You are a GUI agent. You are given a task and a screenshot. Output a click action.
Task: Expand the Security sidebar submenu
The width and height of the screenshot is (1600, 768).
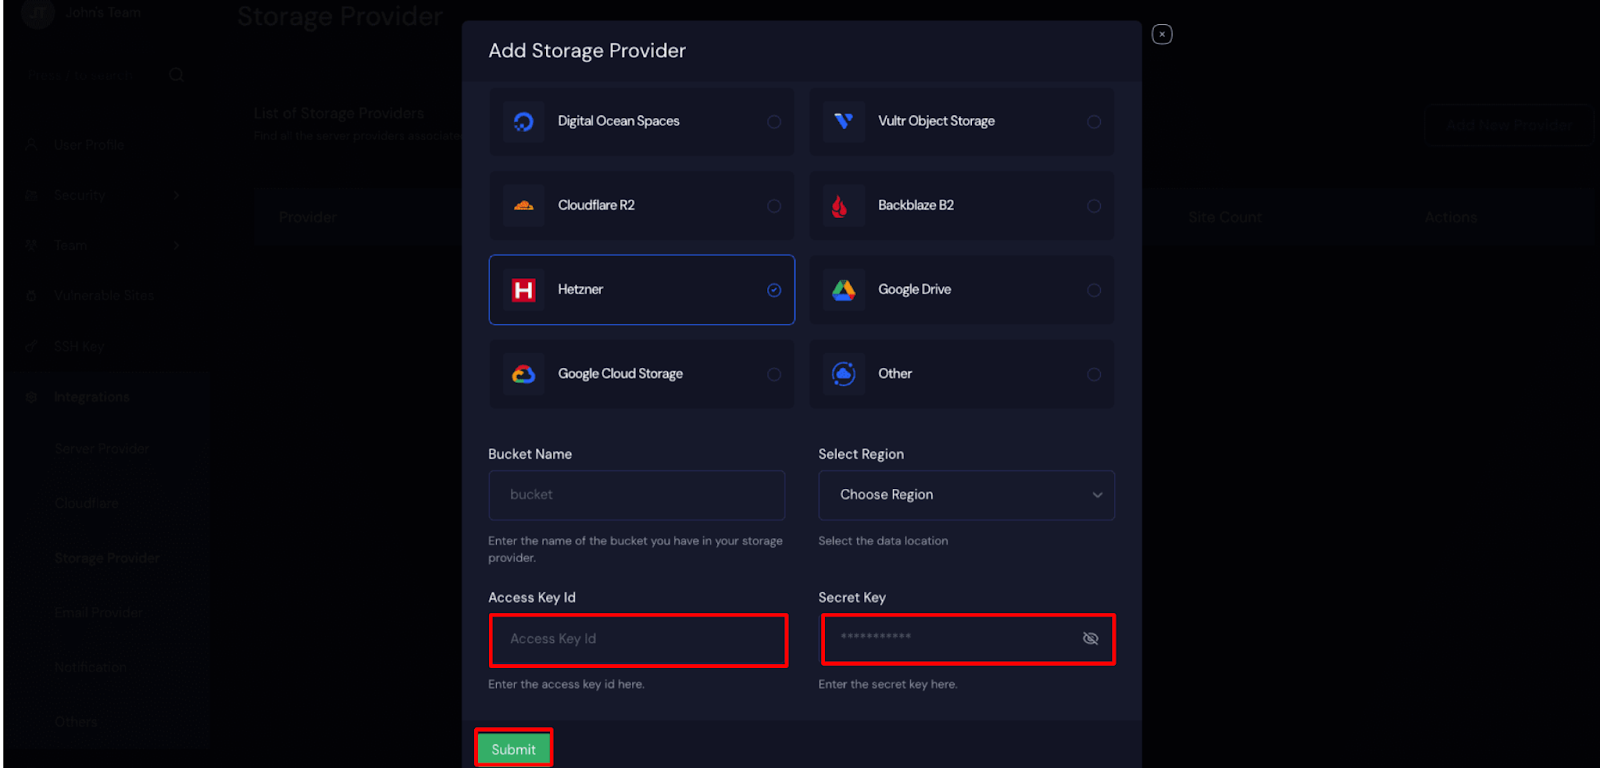coord(176,195)
